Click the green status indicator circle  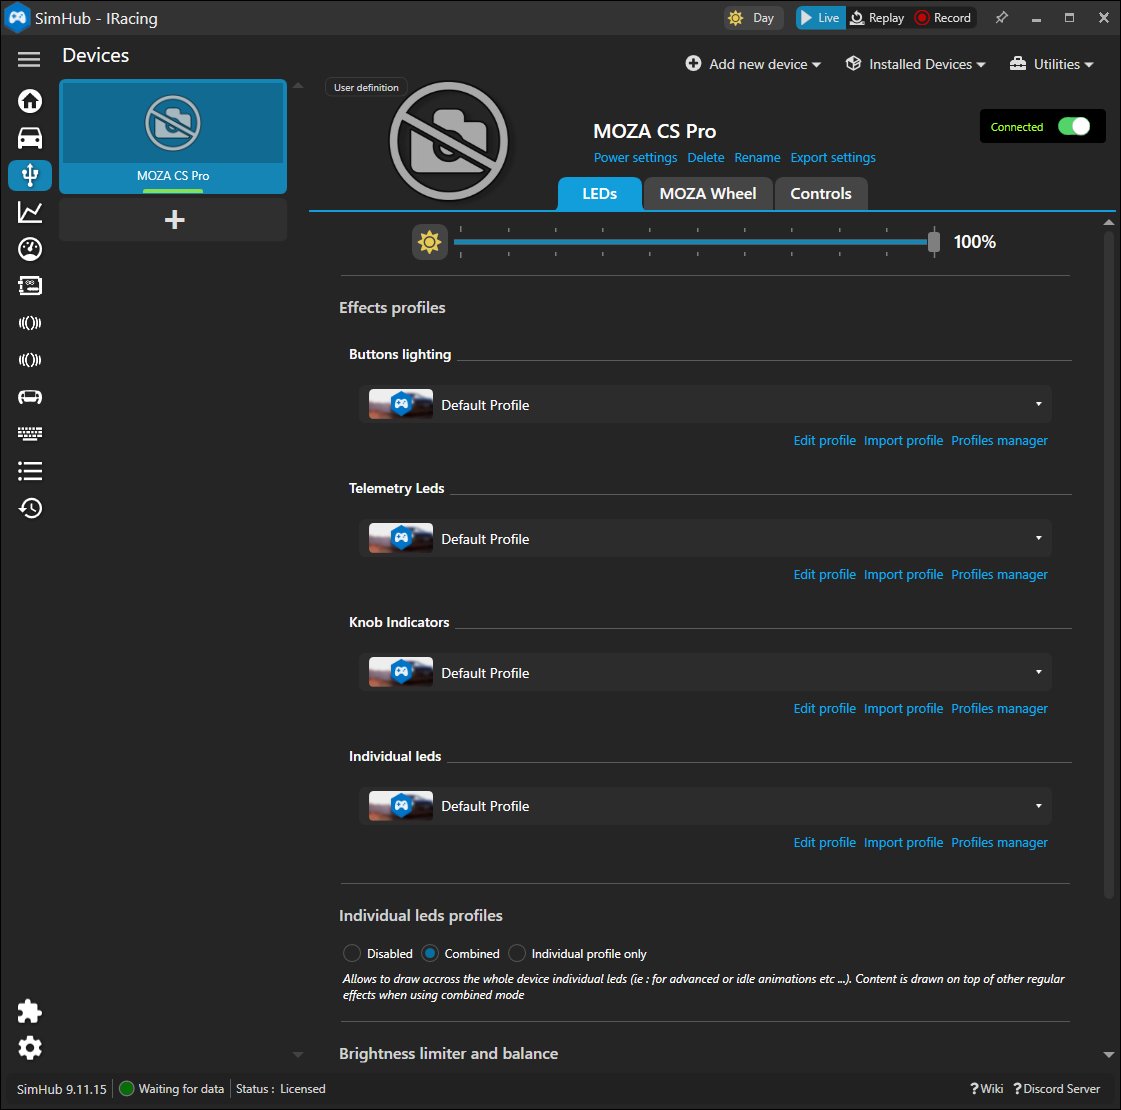click(x=127, y=1089)
